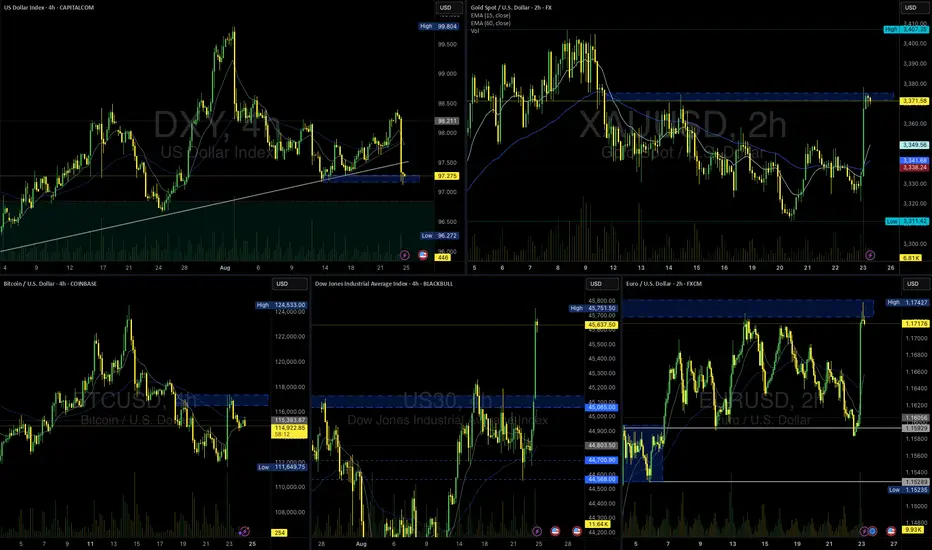932x550 pixels.
Task: Click the Gold Spot / U.S. Dollar title
Action: click(511, 8)
